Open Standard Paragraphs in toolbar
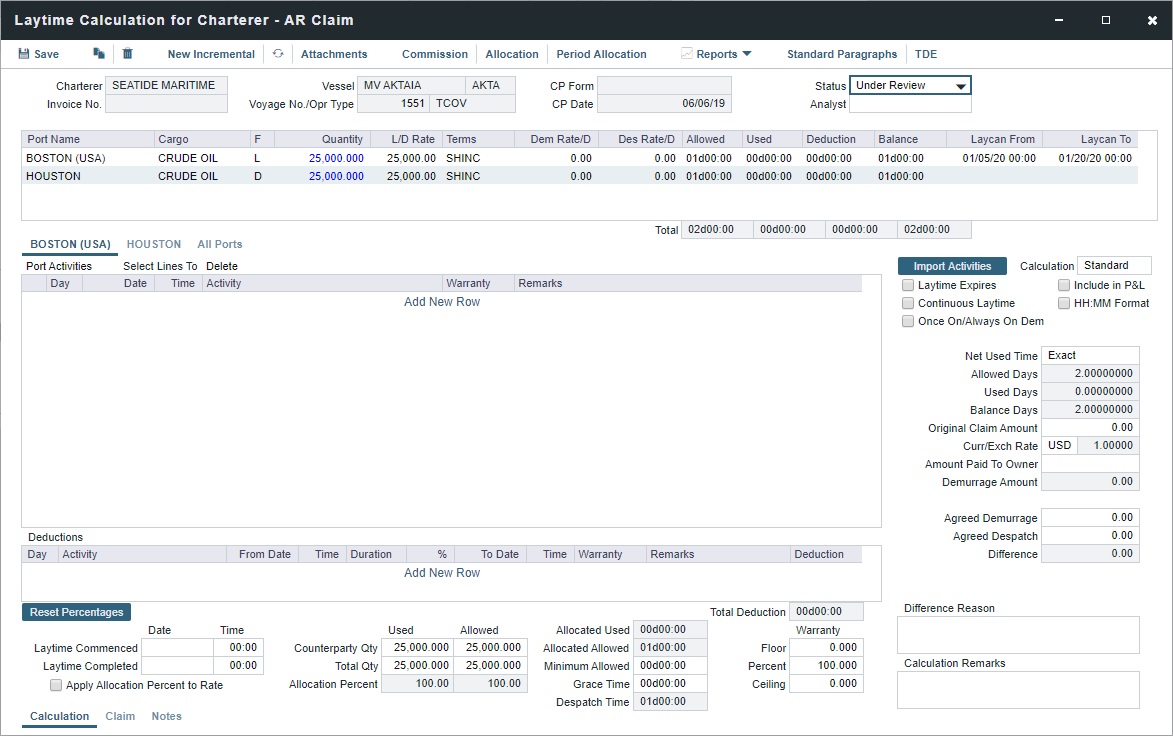Viewport: 1173px width, 736px height. (841, 54)
